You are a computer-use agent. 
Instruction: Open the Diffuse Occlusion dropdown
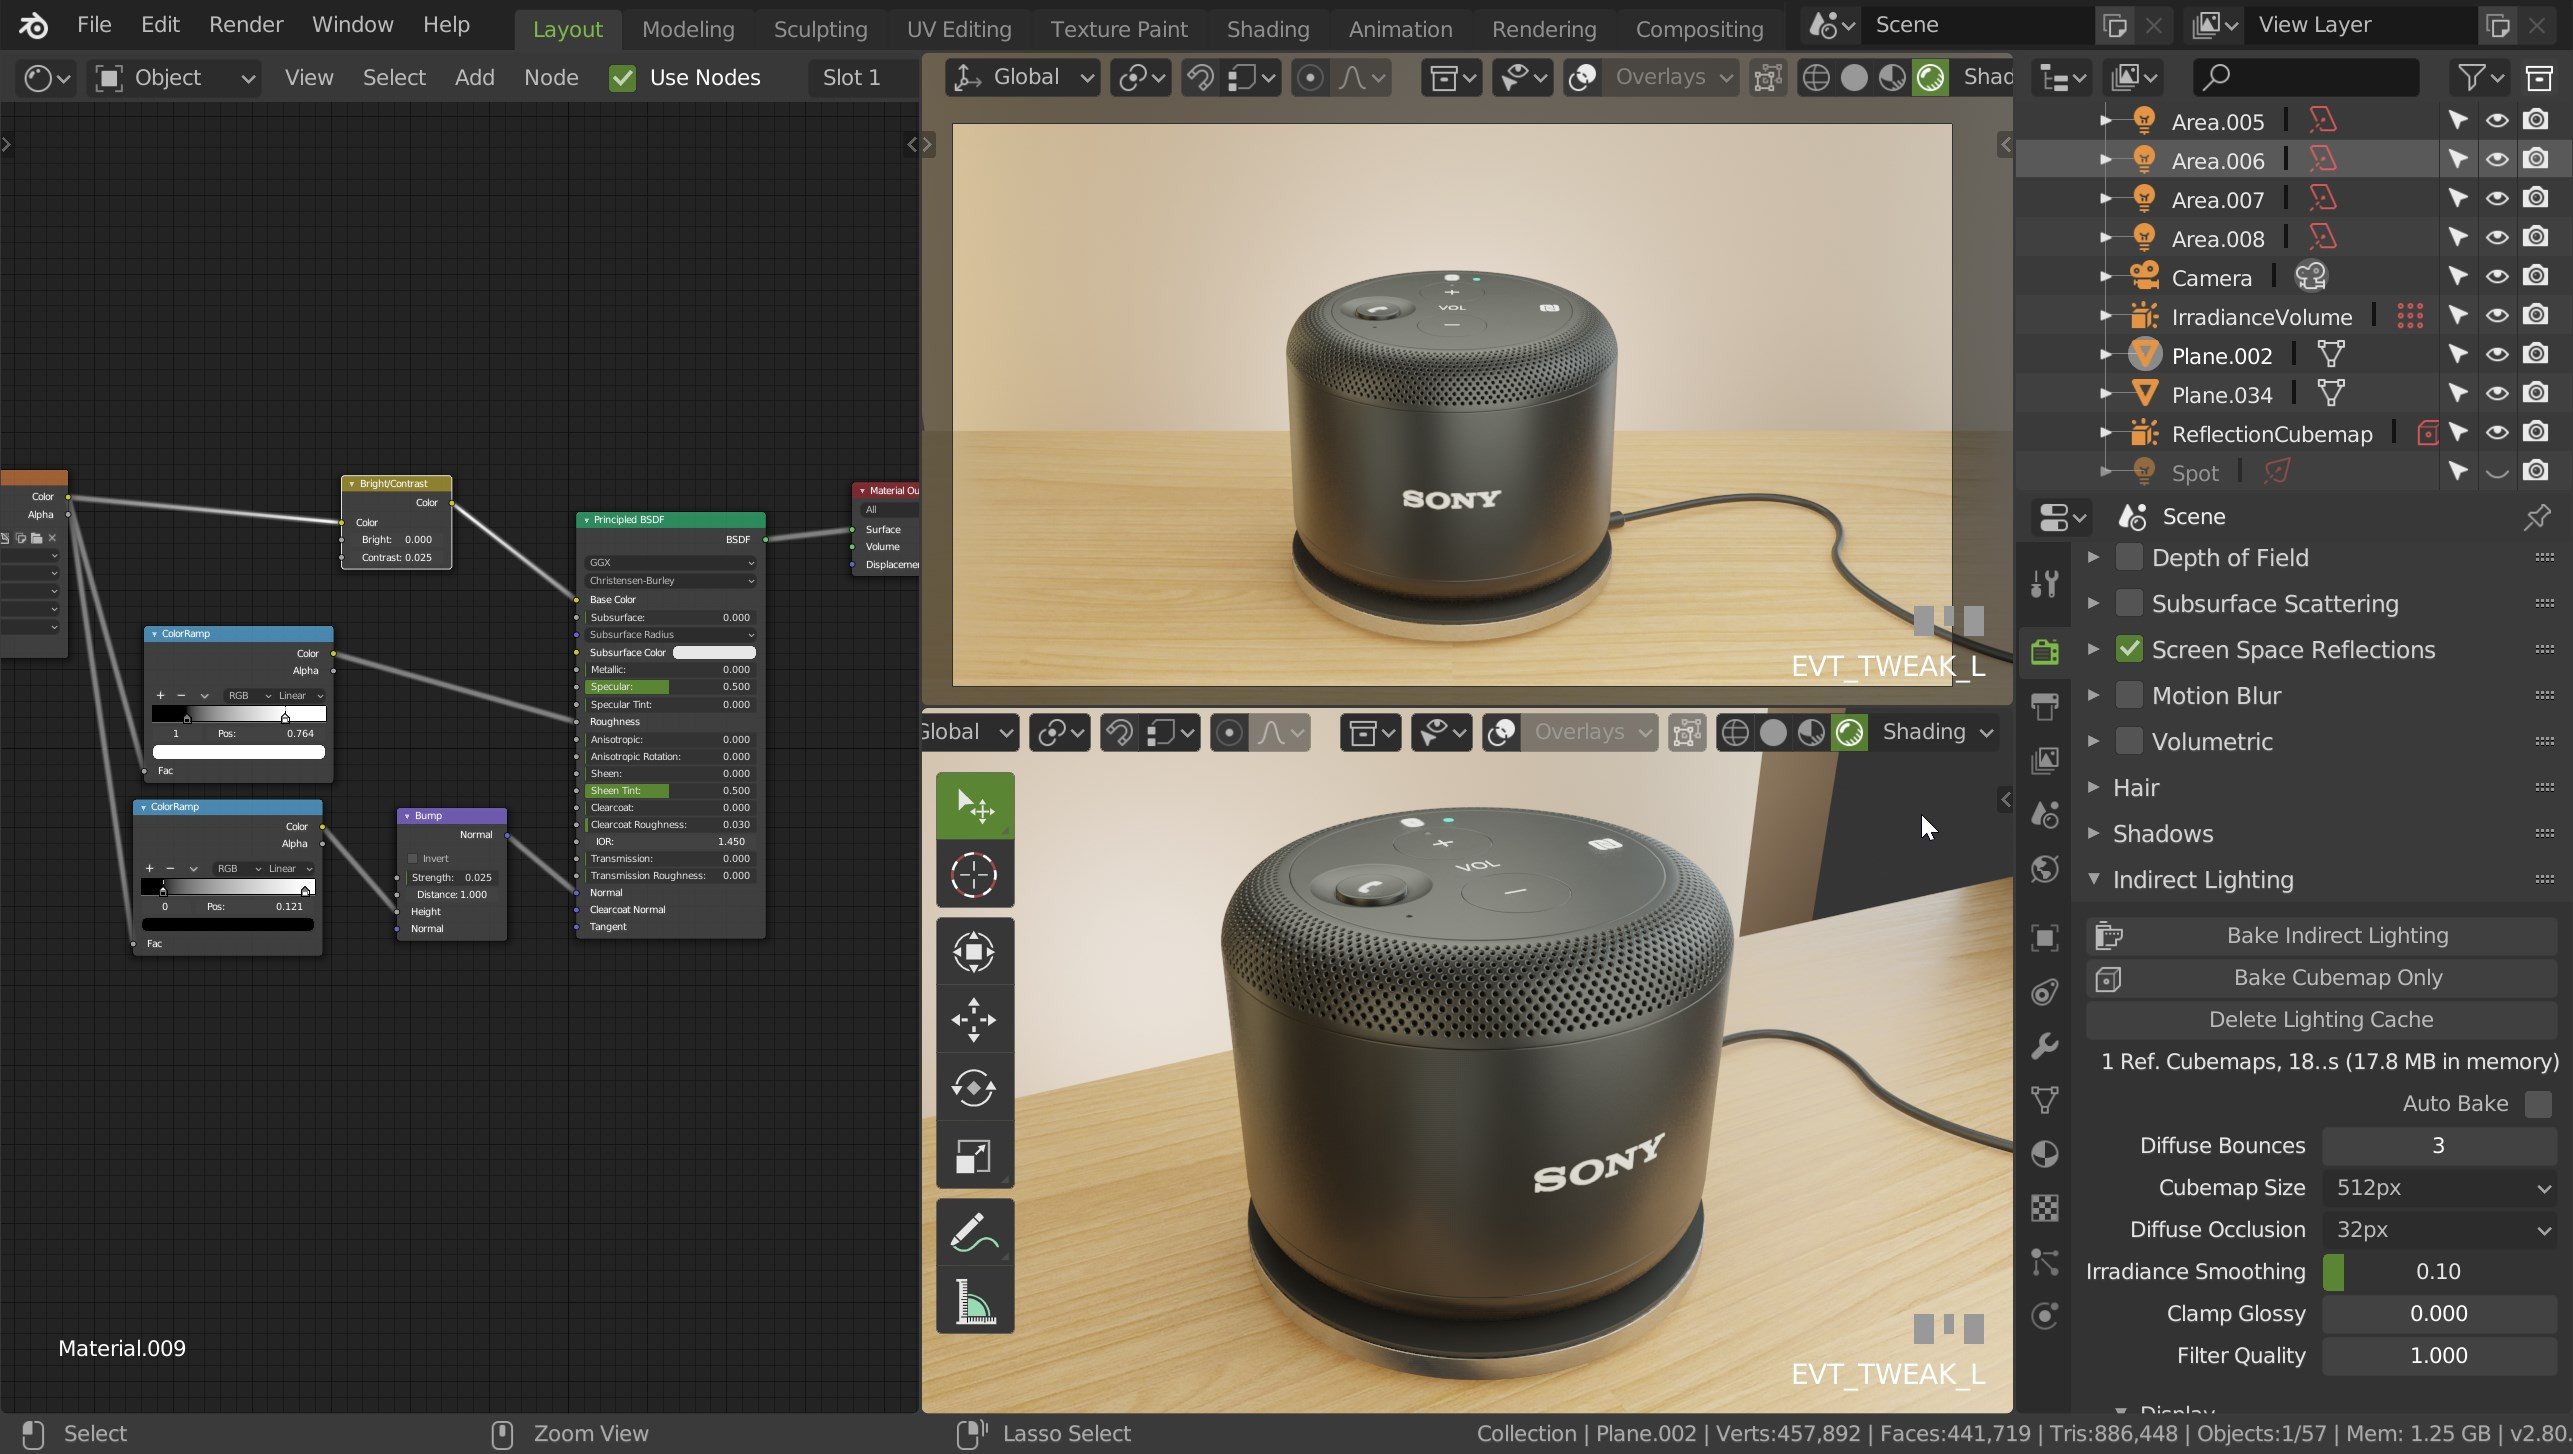click(x=2439, y=1229)
